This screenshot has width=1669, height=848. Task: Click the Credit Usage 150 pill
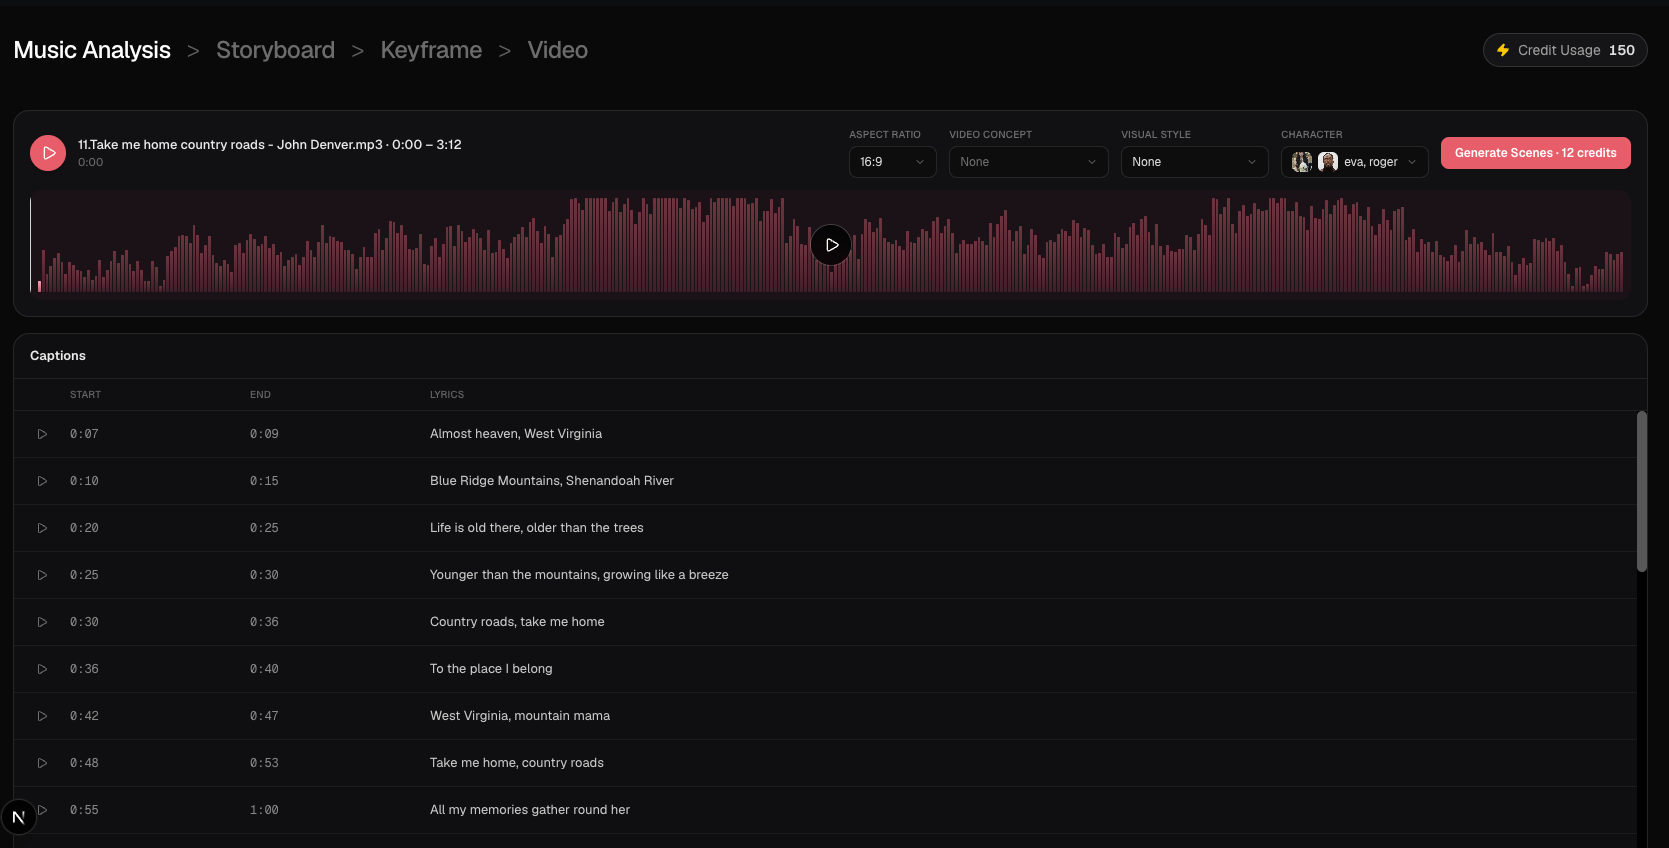click(x=1565, y=50)
